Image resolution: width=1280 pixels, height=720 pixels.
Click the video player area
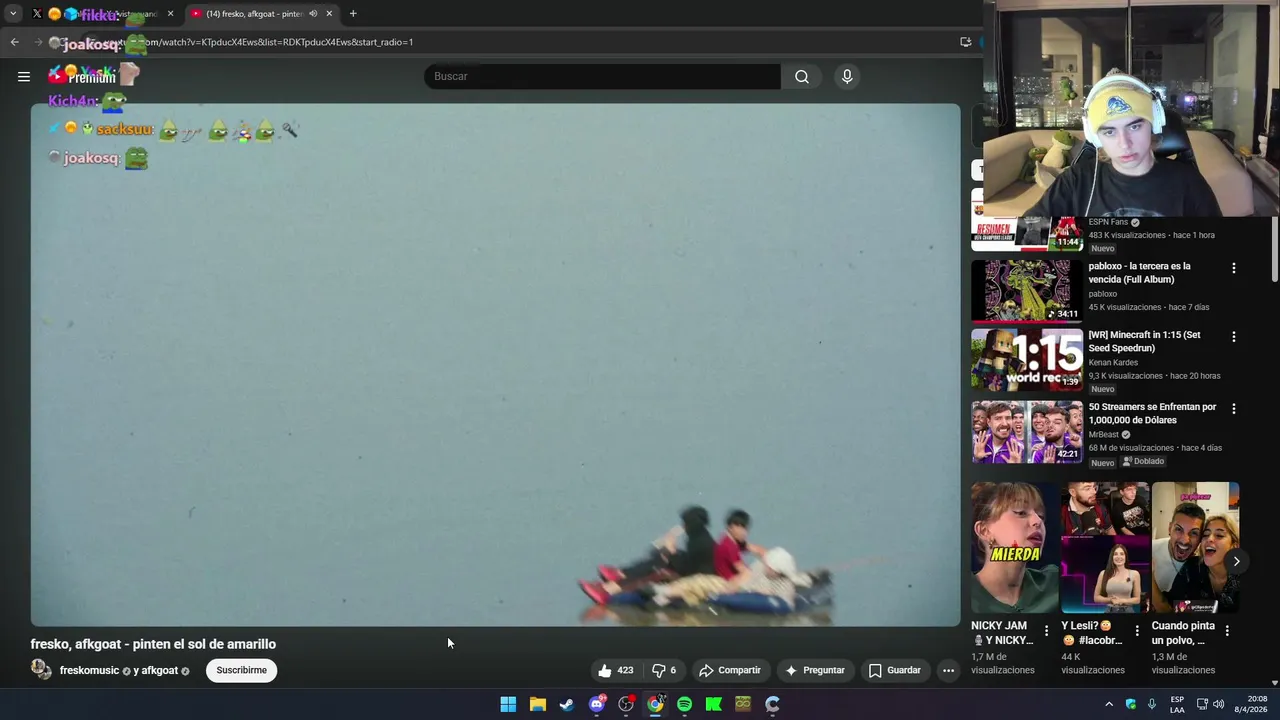click(x=495, y=365)
